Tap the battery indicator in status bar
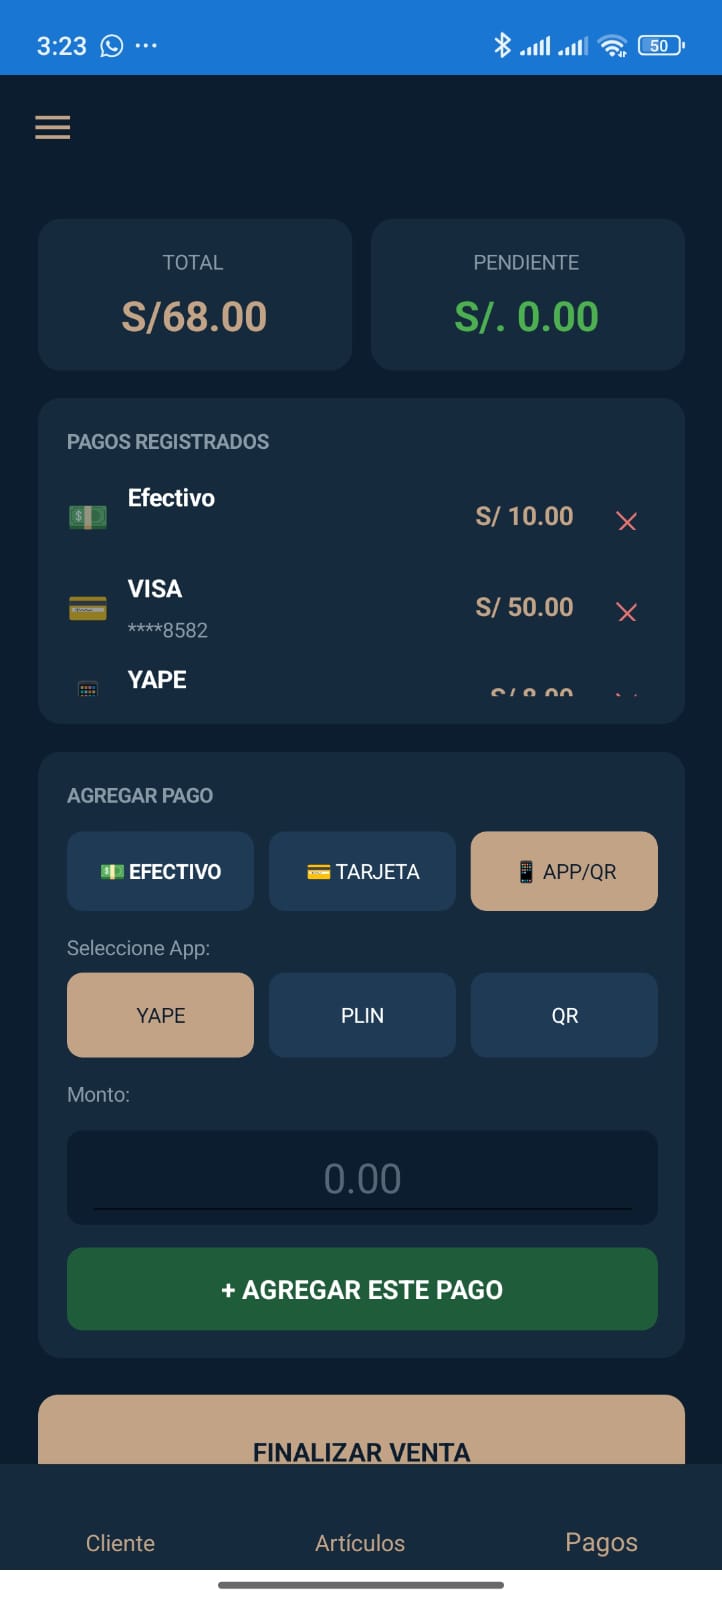Viewport: 722px width, 1600px height. click(x=661, y=45)
